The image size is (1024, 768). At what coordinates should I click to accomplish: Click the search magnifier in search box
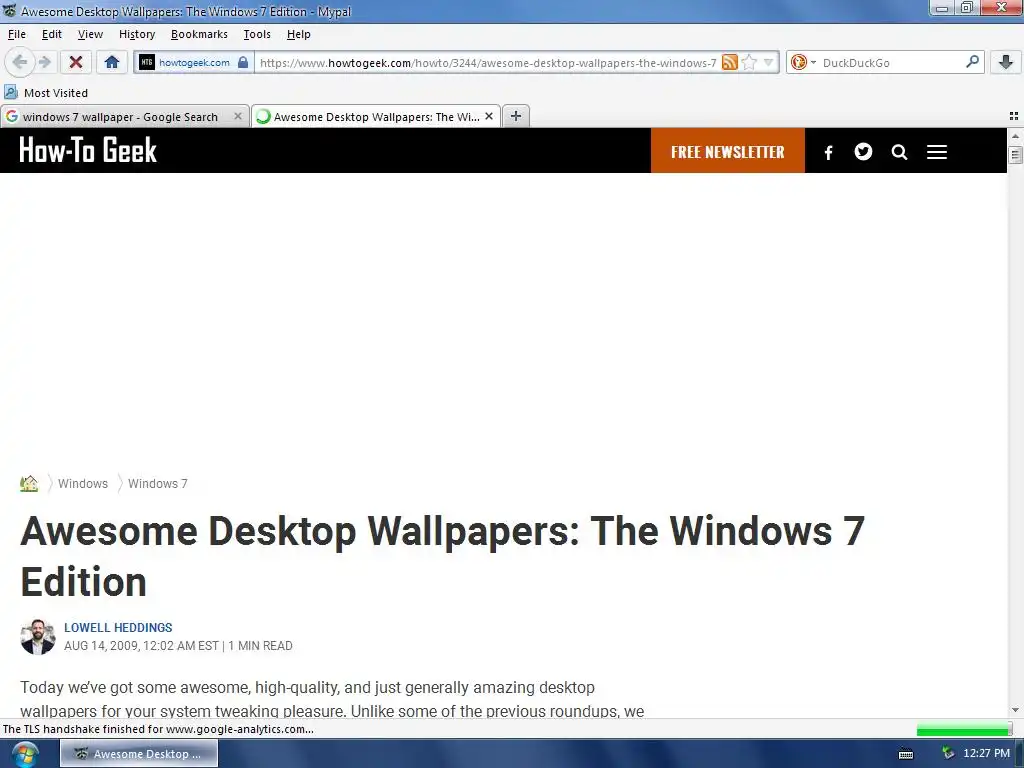coord(972,62)
